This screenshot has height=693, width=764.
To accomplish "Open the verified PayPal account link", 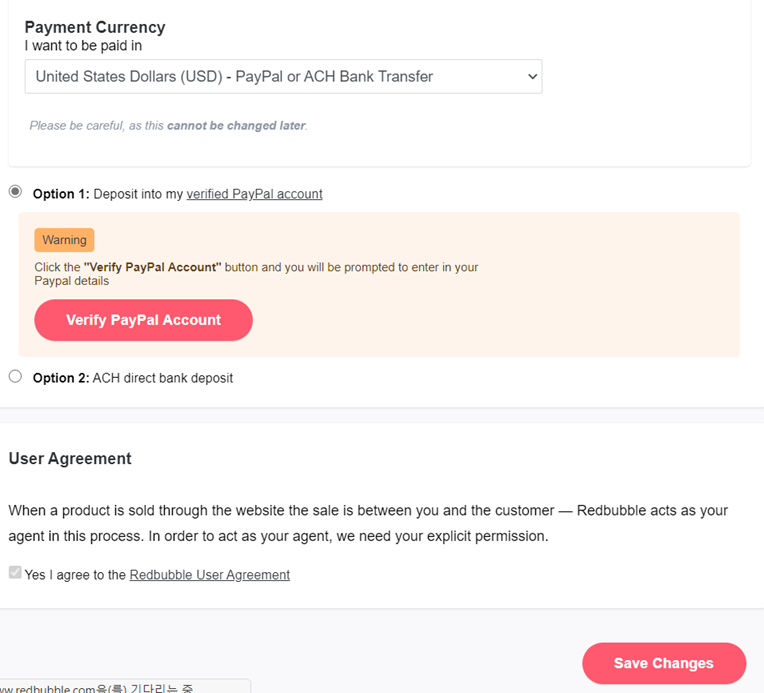I will (x=254, y=194).
